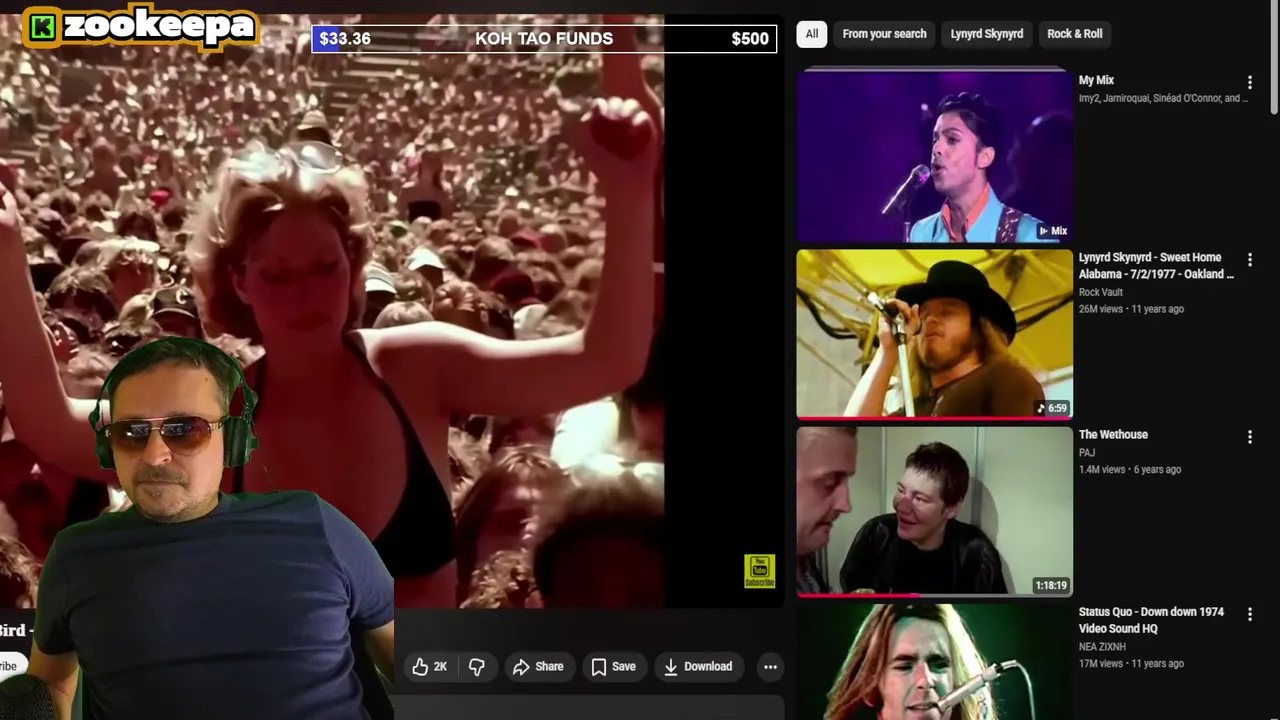The image size is (1280, 720).
Task: Click 26M views text under Rock Vault
Action: click(x=1131, y=309)
